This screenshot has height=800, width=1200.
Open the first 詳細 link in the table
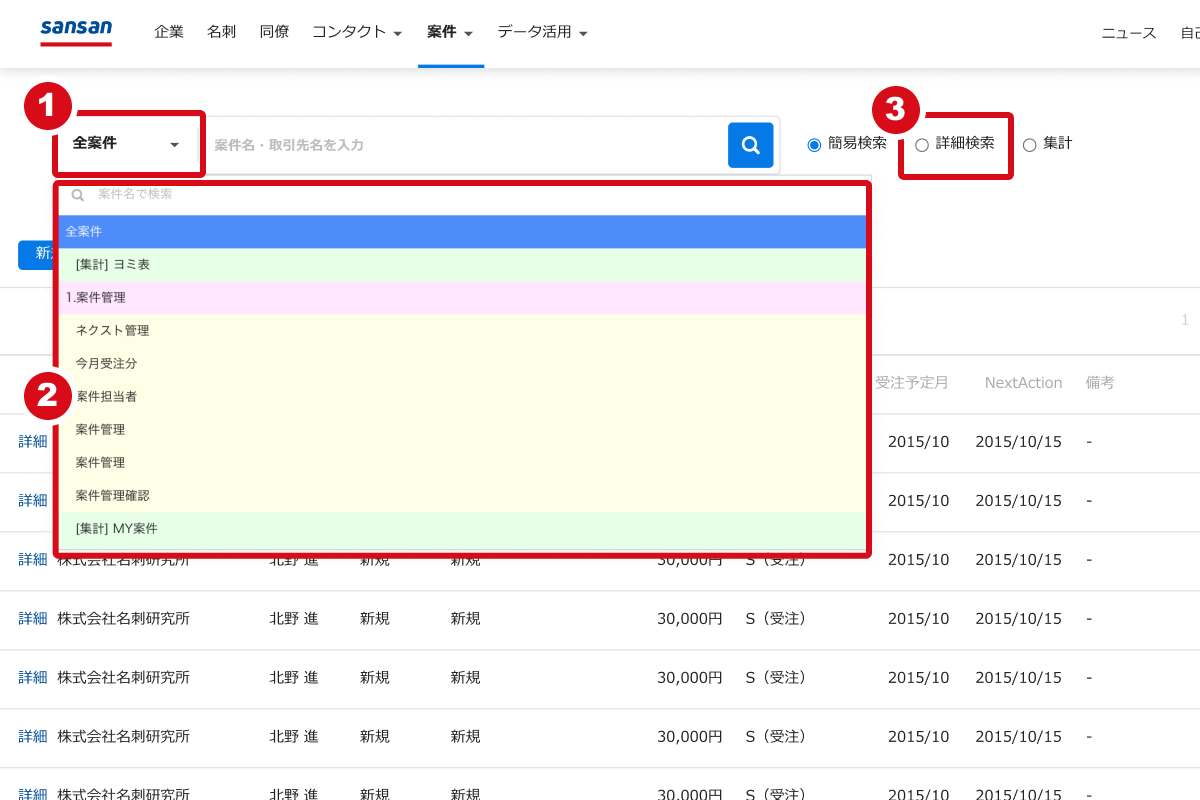point(32,441)
